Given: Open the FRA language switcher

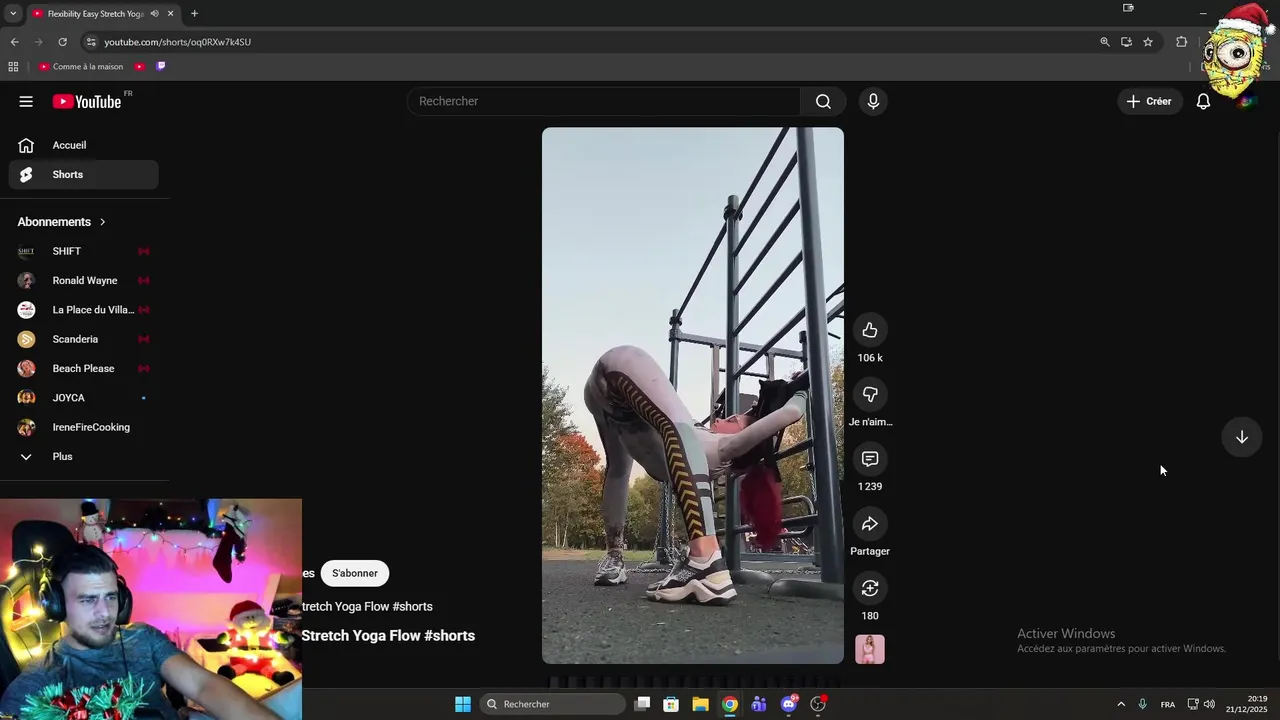Looking at the screenshot, I should click(1168, 704).
